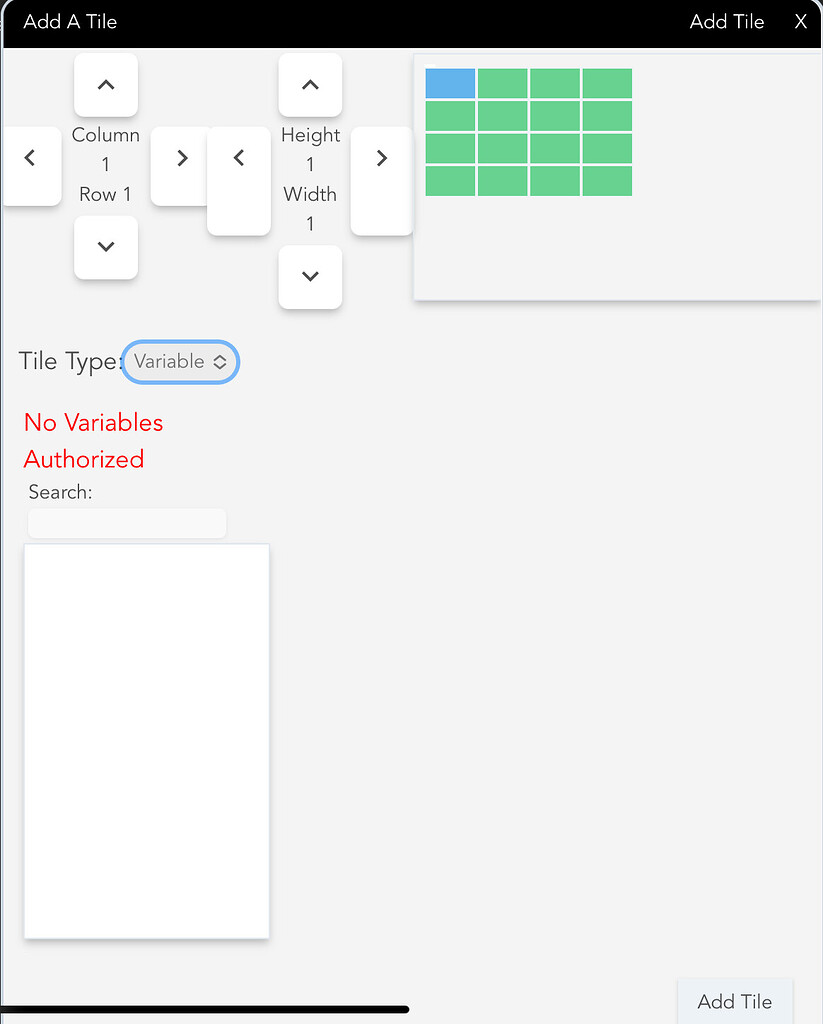Click the Add A Tile title bar

tap(69, 21)
